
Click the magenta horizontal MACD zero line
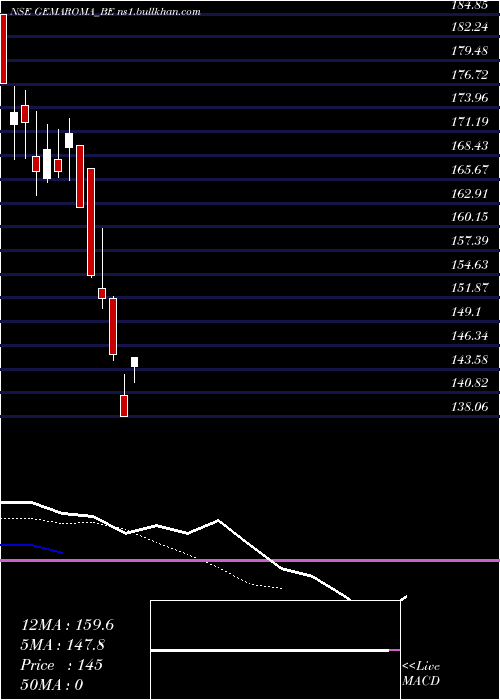[x=250, y=560]
